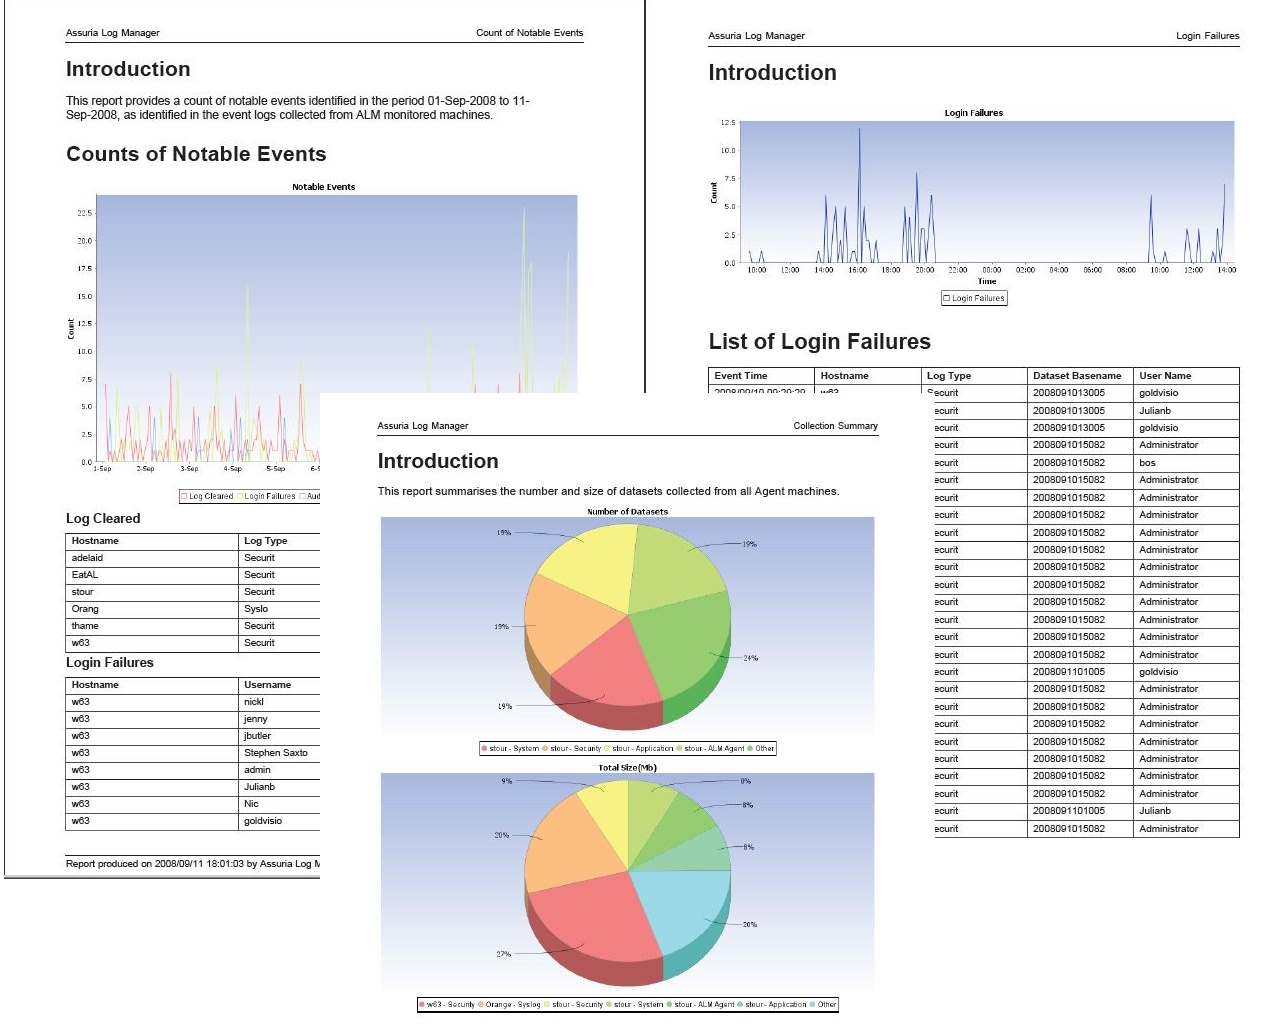Click the User Name column header

(x=1165, y=376)
